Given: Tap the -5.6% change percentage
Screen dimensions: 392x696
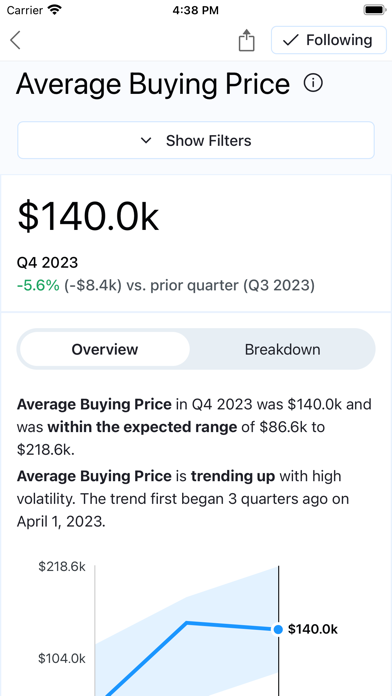Looking at the screenshot, I should (x=38, y=286).
